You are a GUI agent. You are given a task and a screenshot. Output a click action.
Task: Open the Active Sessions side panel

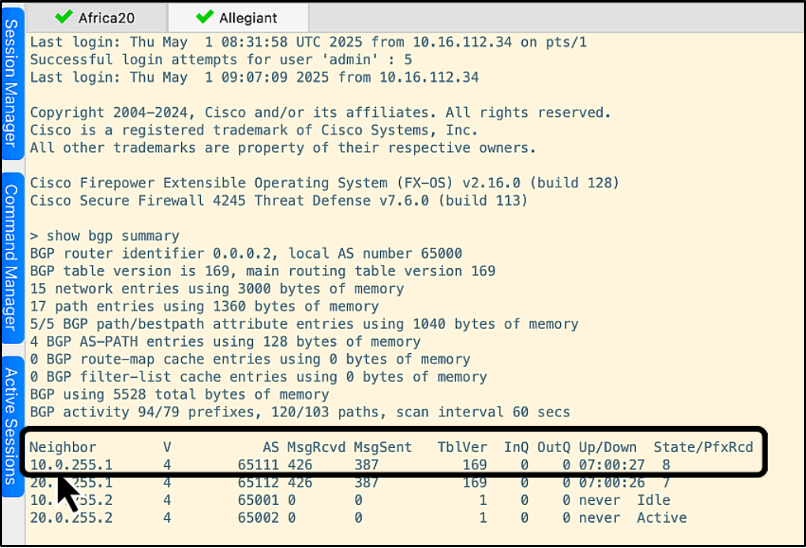pyautogui.click(x=12, y=427)
